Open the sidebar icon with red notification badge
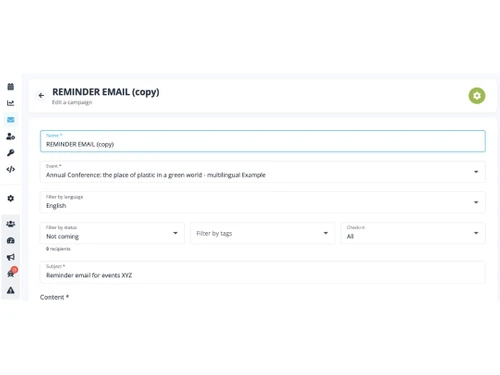This screenshot has height=375, width=500. (11, 273)
